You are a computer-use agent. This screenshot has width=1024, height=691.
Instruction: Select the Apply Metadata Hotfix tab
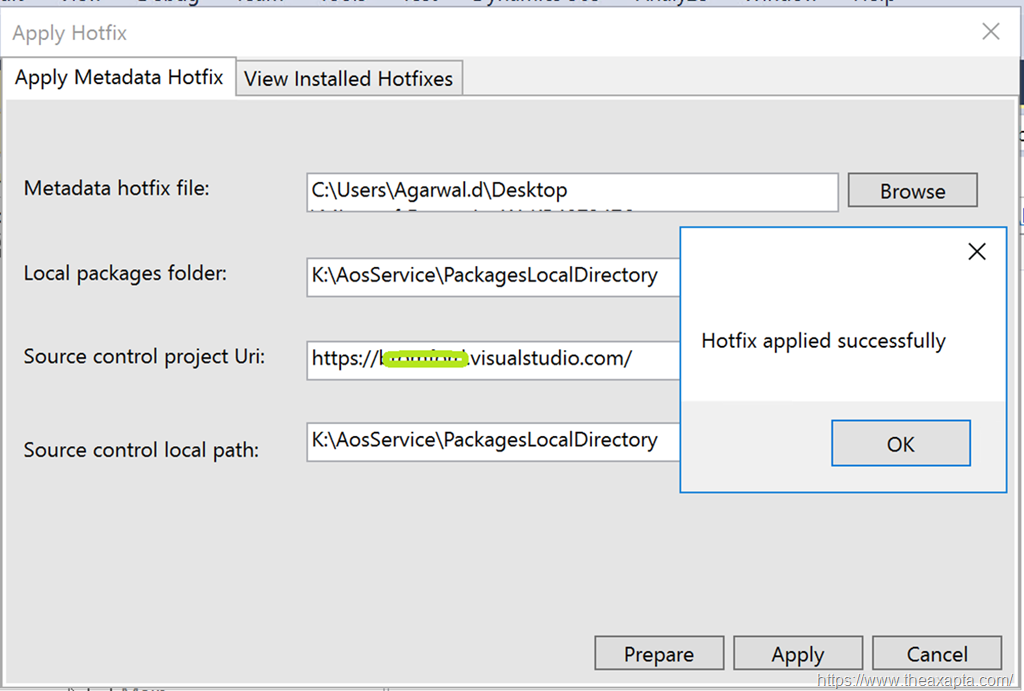point(119,77)
